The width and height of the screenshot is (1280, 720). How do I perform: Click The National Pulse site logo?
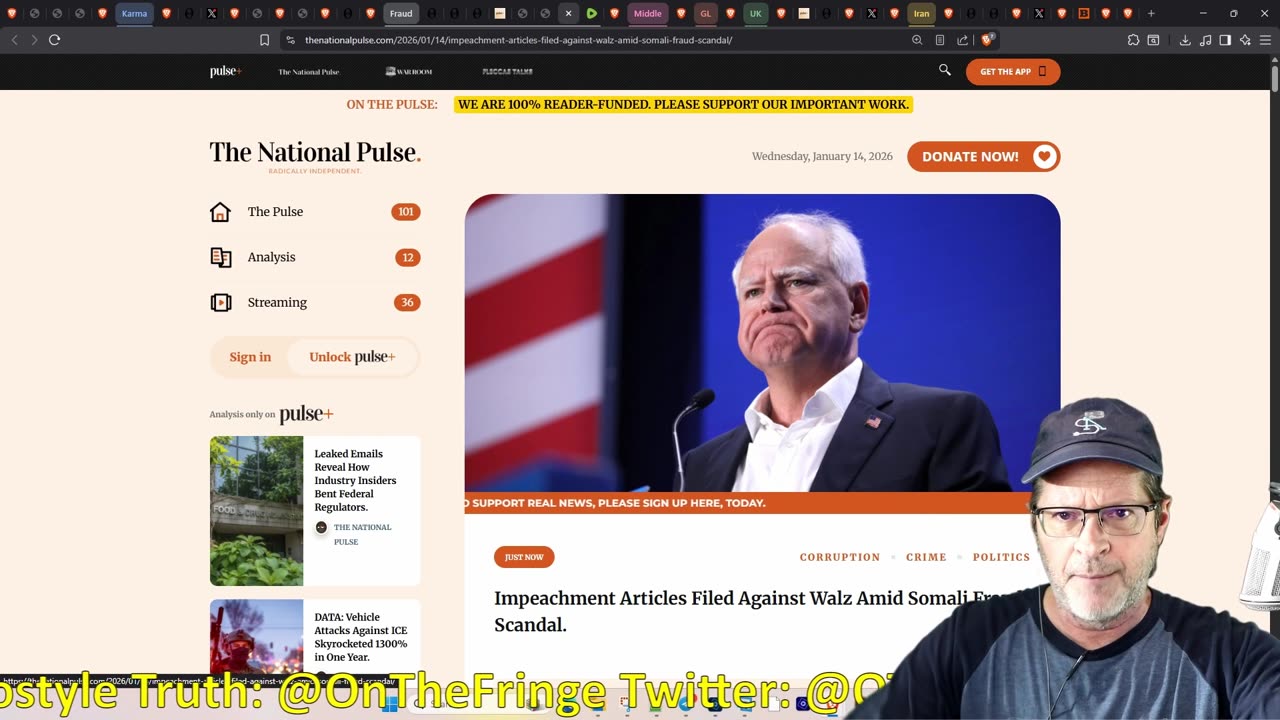tap(315, 154)
